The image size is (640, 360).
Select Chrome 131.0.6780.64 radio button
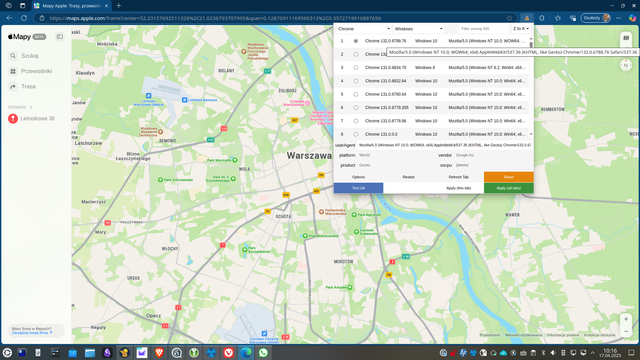pyautogui.click(x=356, y=94)
